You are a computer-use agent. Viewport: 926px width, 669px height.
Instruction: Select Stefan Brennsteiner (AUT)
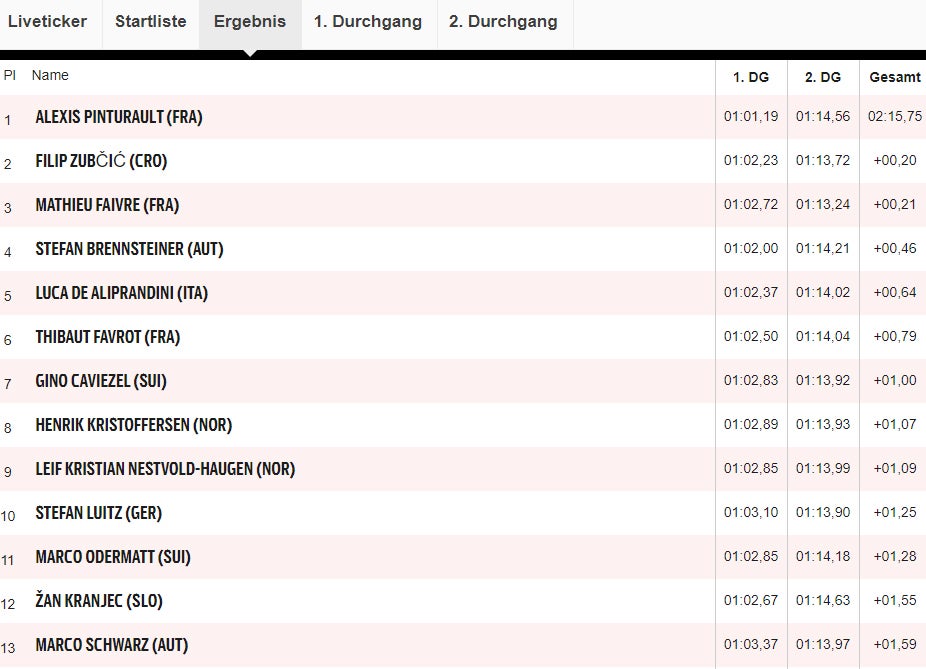pos(129,249)
